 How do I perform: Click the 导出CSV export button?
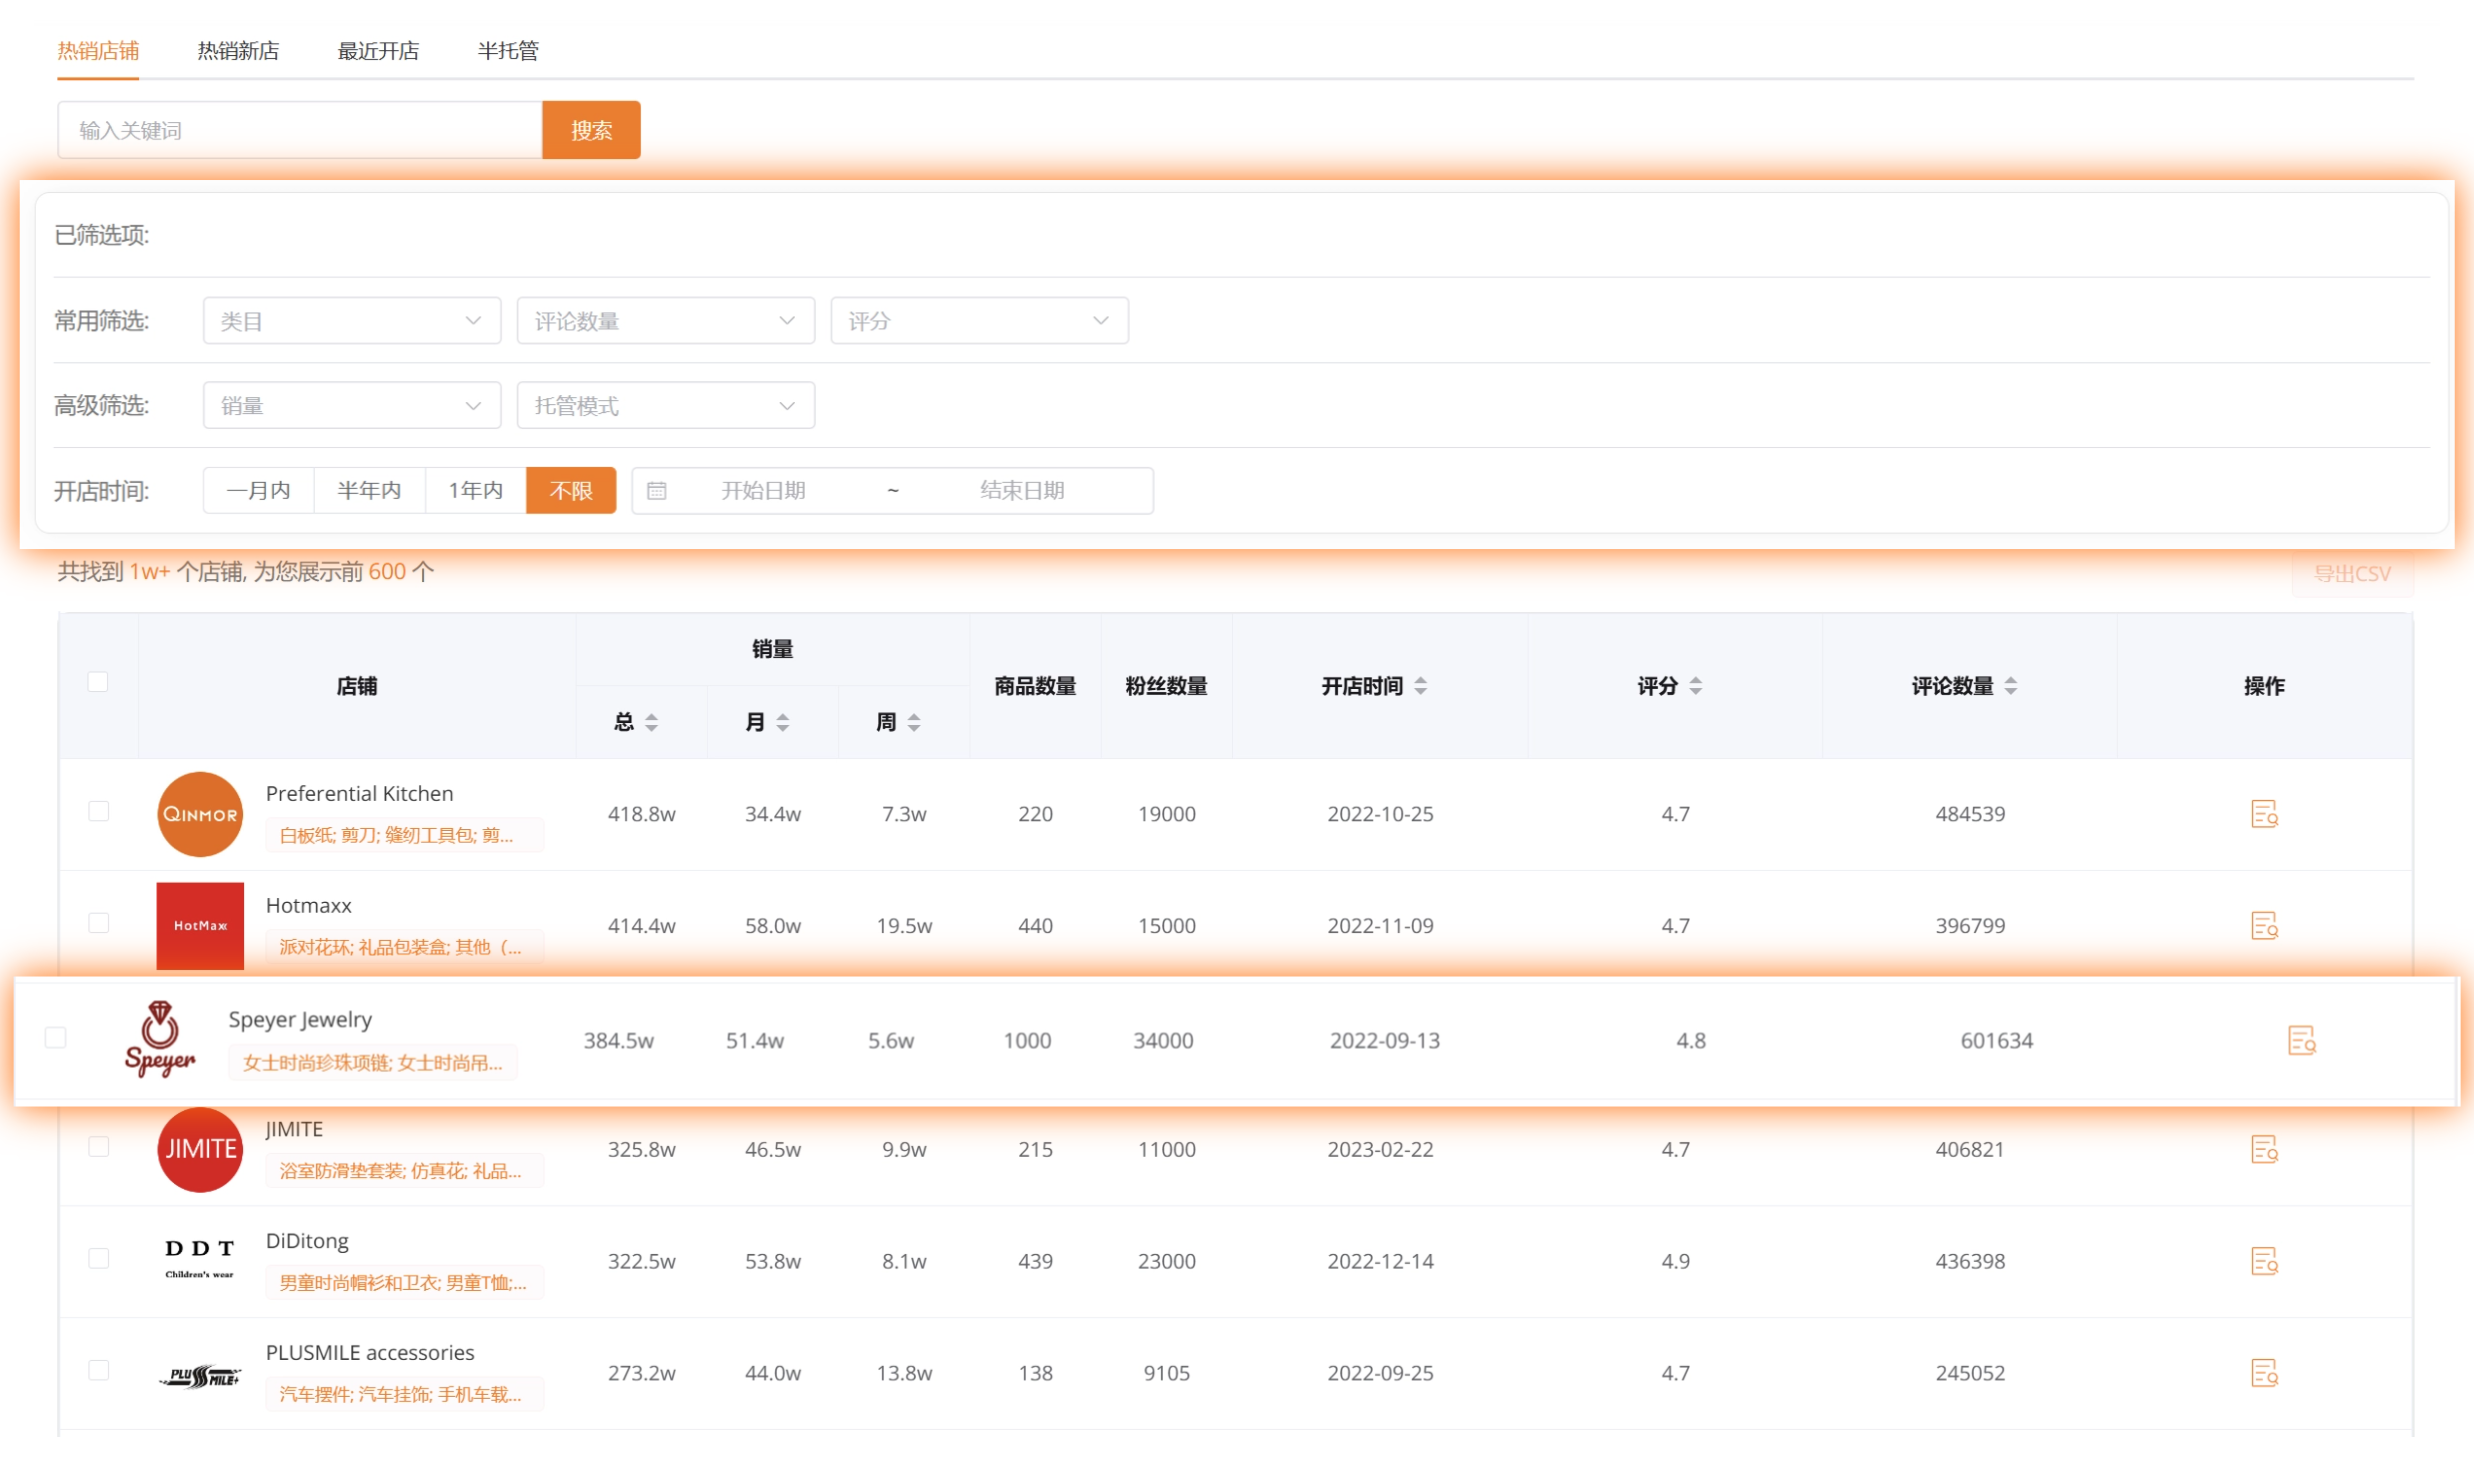pyautogui.click(x=2352, y=574)
